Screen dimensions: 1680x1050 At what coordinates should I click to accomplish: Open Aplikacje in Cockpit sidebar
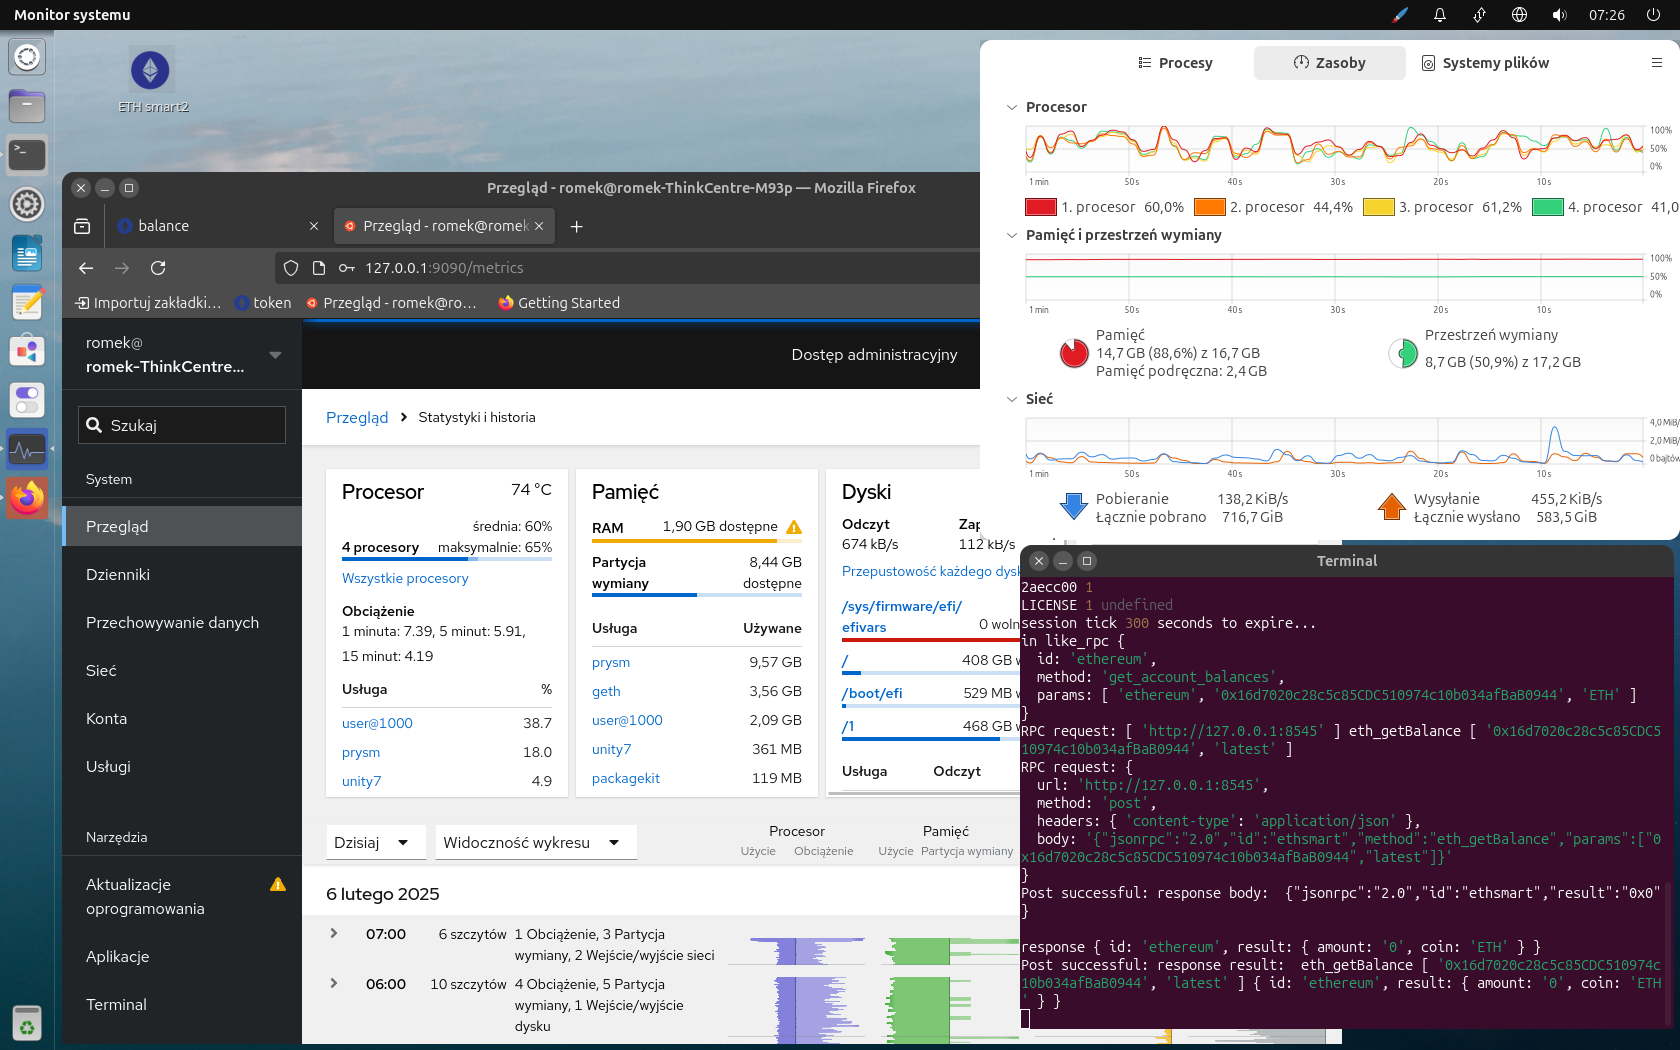182,957
